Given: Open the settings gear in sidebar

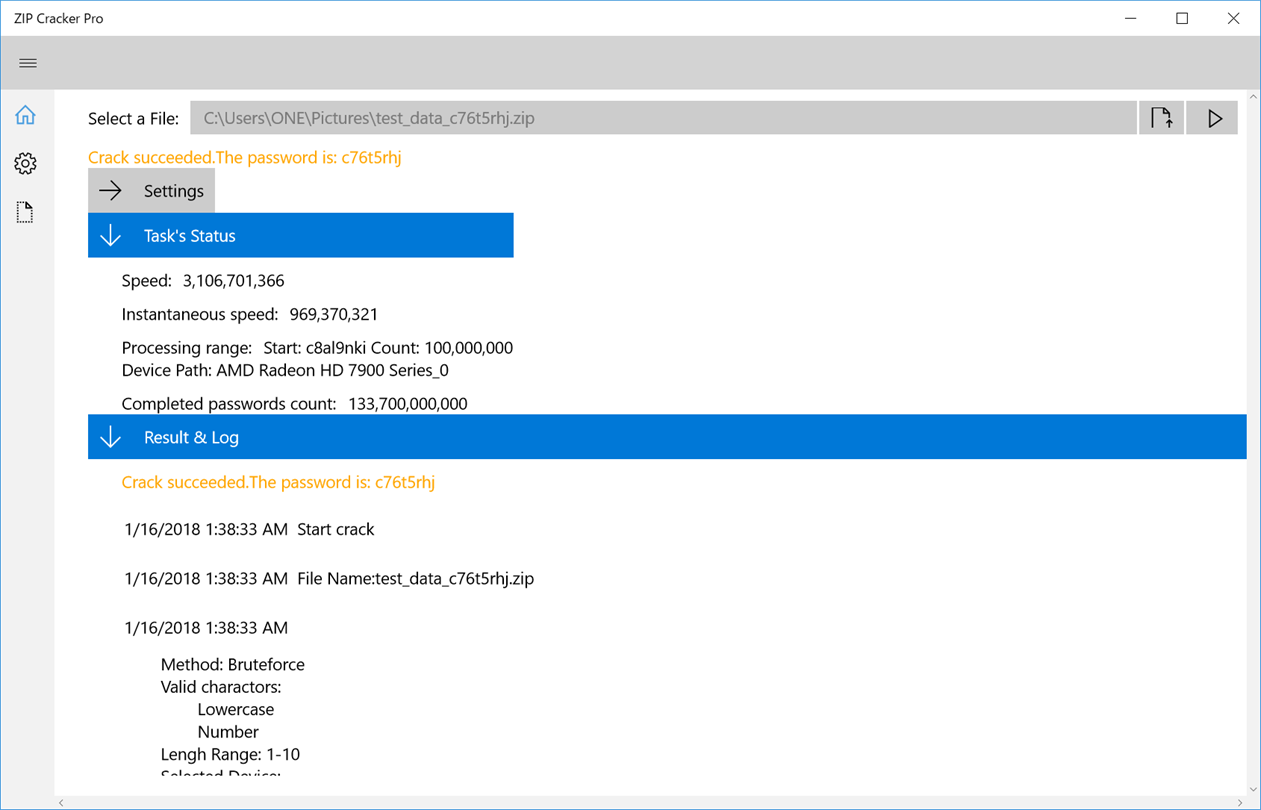Looking at the screenshot, I should click(x=25, y=163).
